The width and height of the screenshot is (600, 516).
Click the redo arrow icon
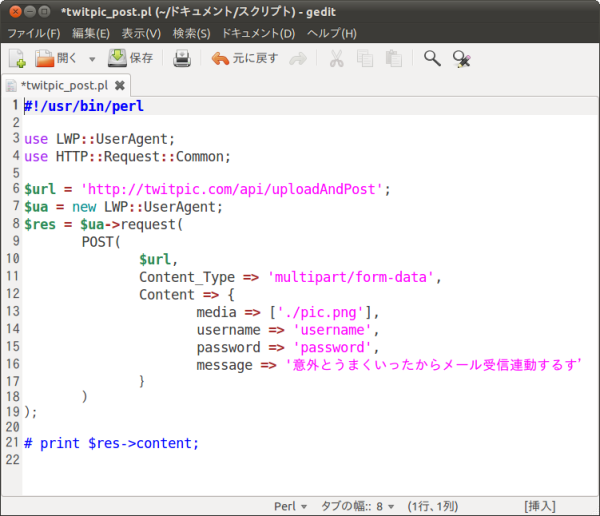pyautogui.click(x=298, y=59)
